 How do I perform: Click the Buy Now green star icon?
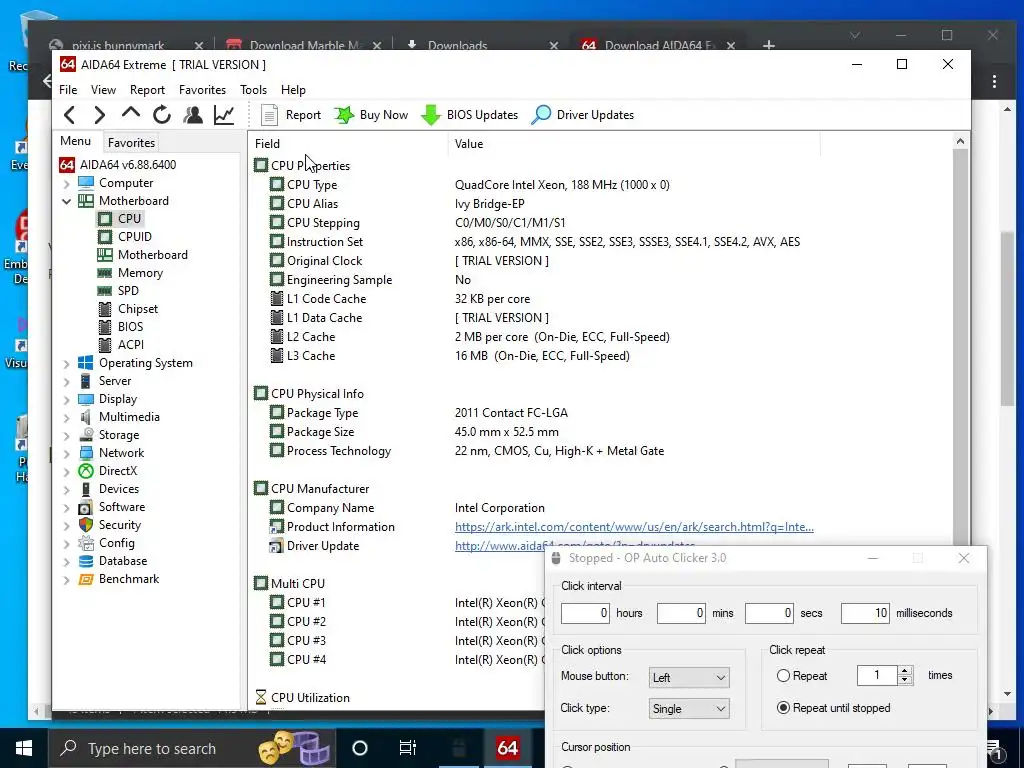tap(344, 115)
